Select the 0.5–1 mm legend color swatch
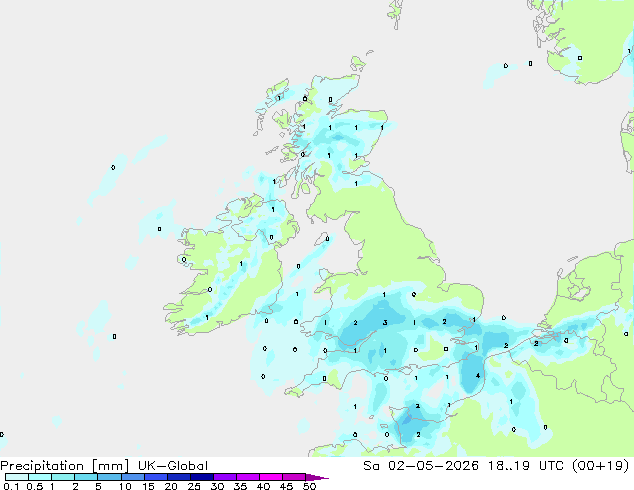The width and height of the screenshot is (634, 490). click(x=40, y=477)
